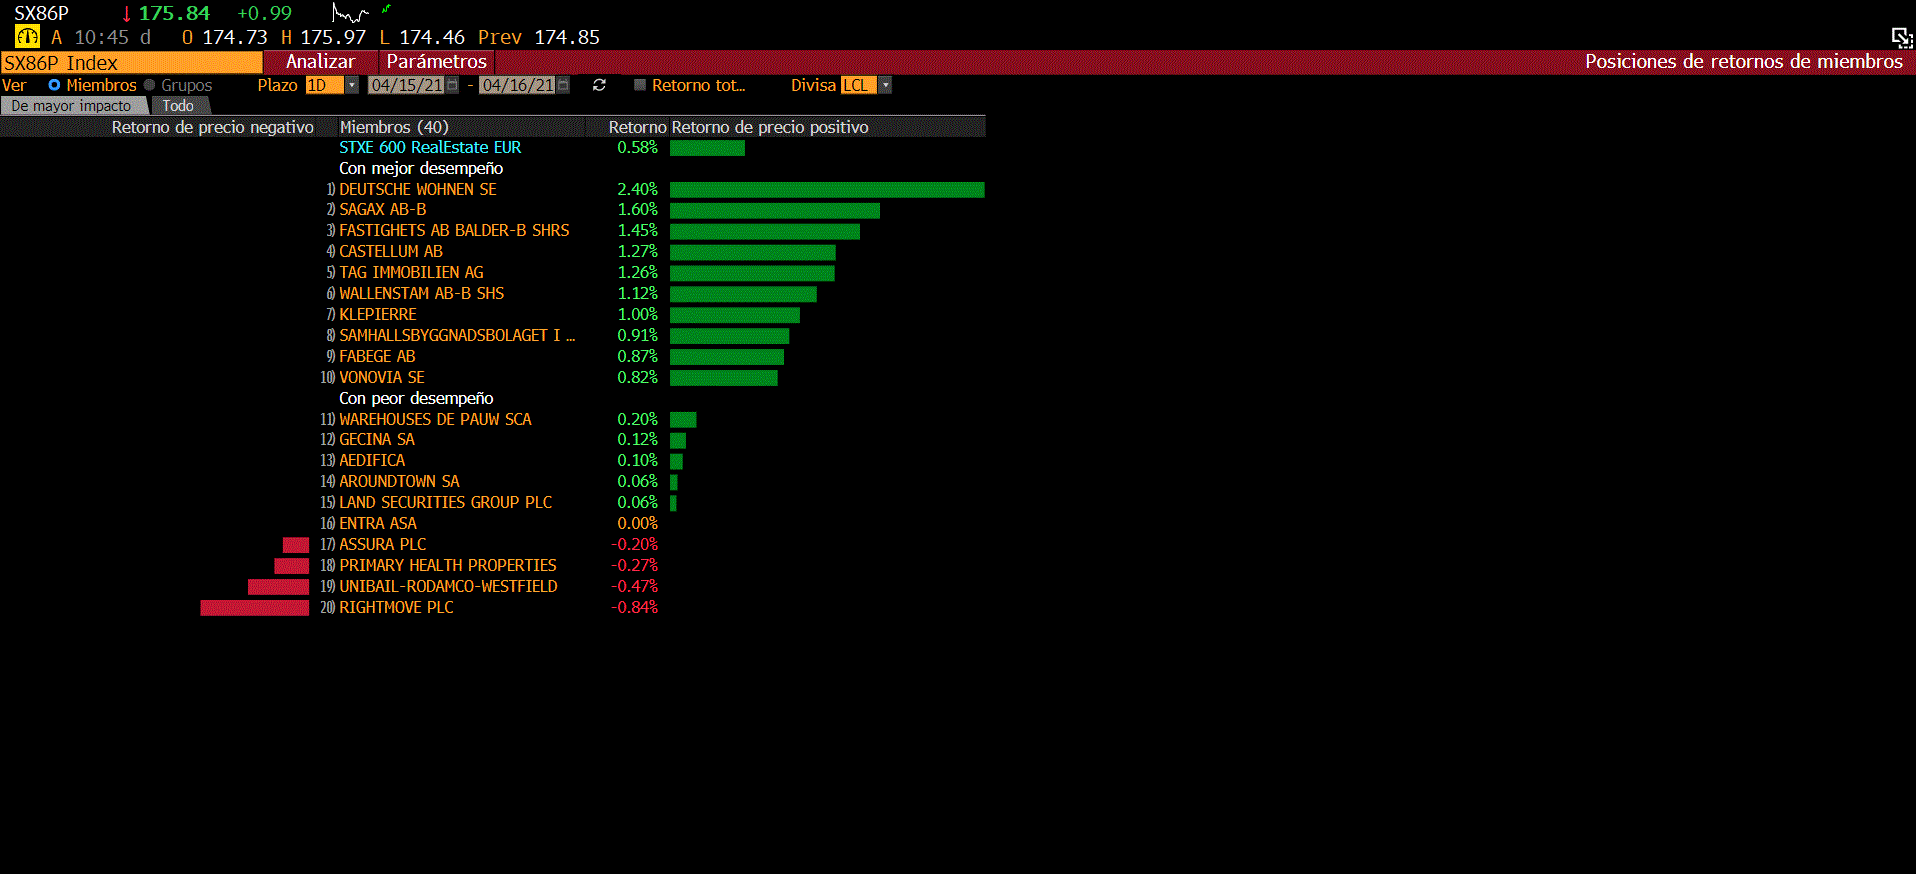Screen dimensions: 1916x874
Task: Open GECINA SA member
Action: (x=376, y=439)
